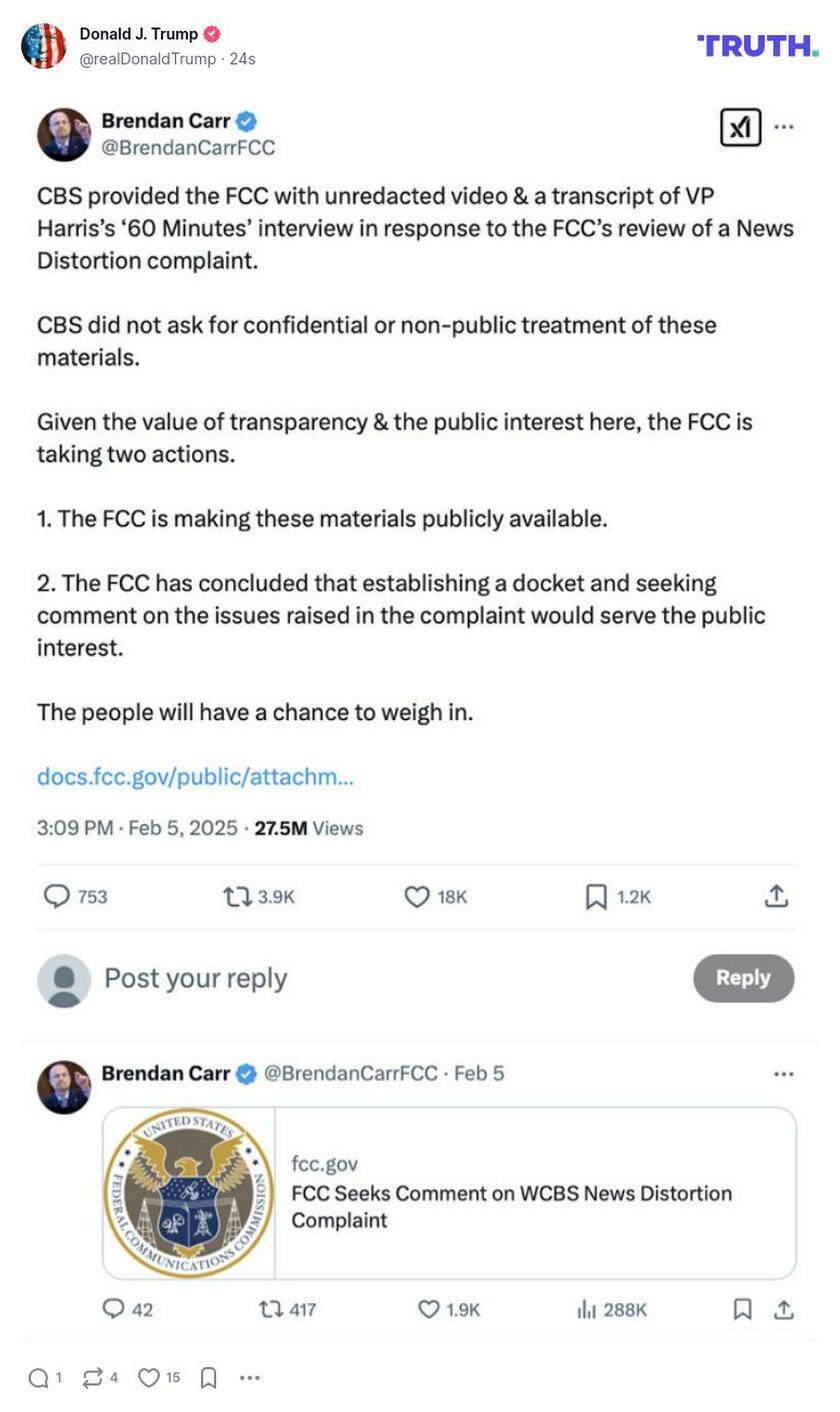Screen dimensions: 840x1412
Task: Like the post with 18K likes
Action: [416, 896]
